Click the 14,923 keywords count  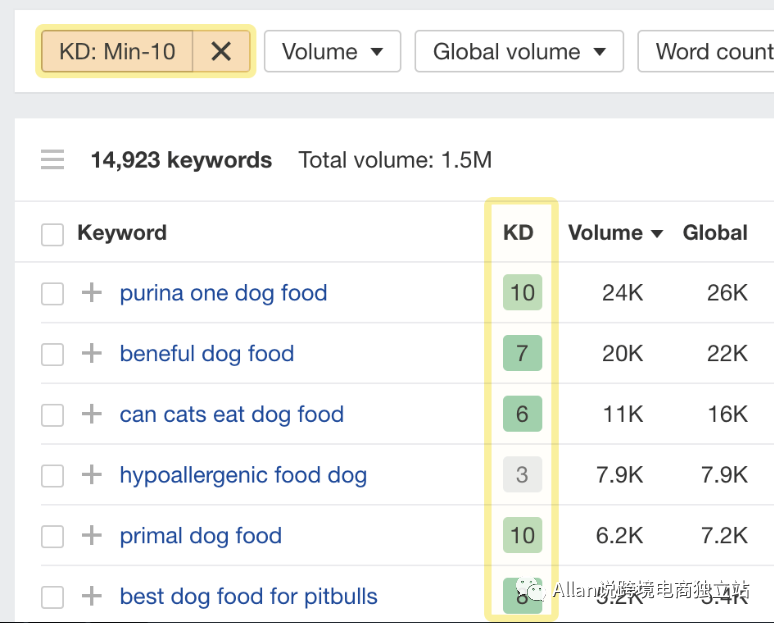(x=181, y=160)
